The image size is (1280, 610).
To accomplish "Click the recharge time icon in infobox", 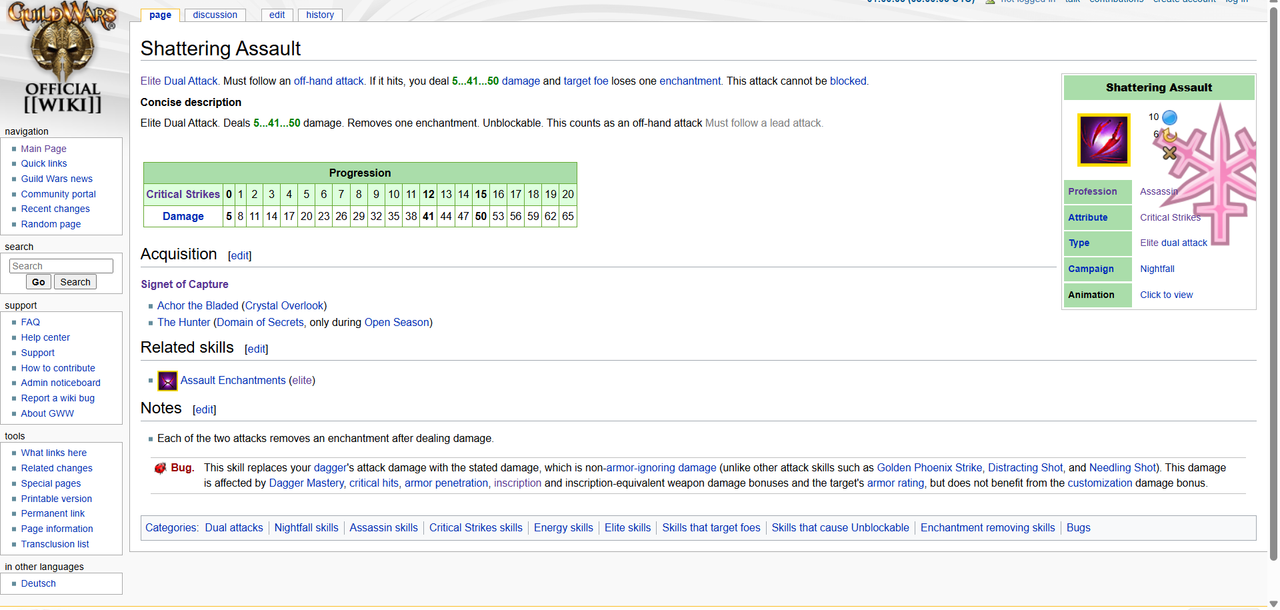I will [1169, 135].
